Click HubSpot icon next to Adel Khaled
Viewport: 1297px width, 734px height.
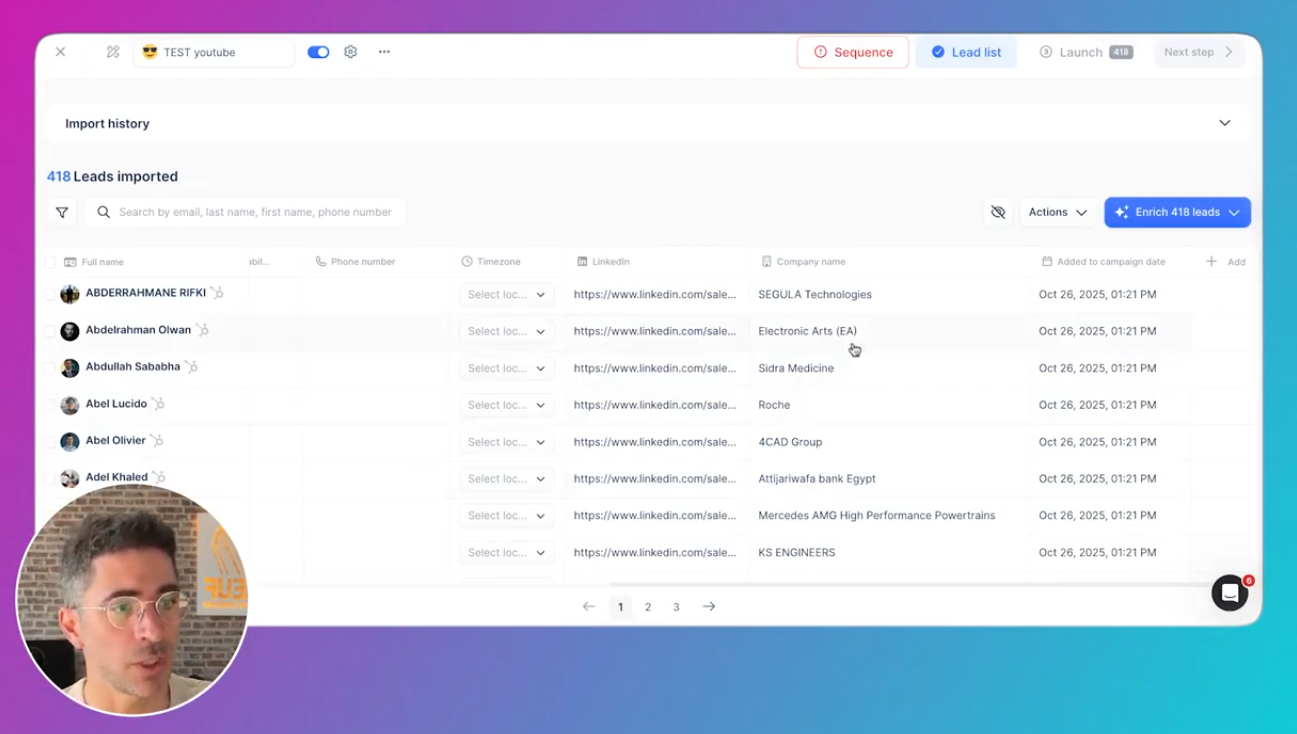coord(158,477)
